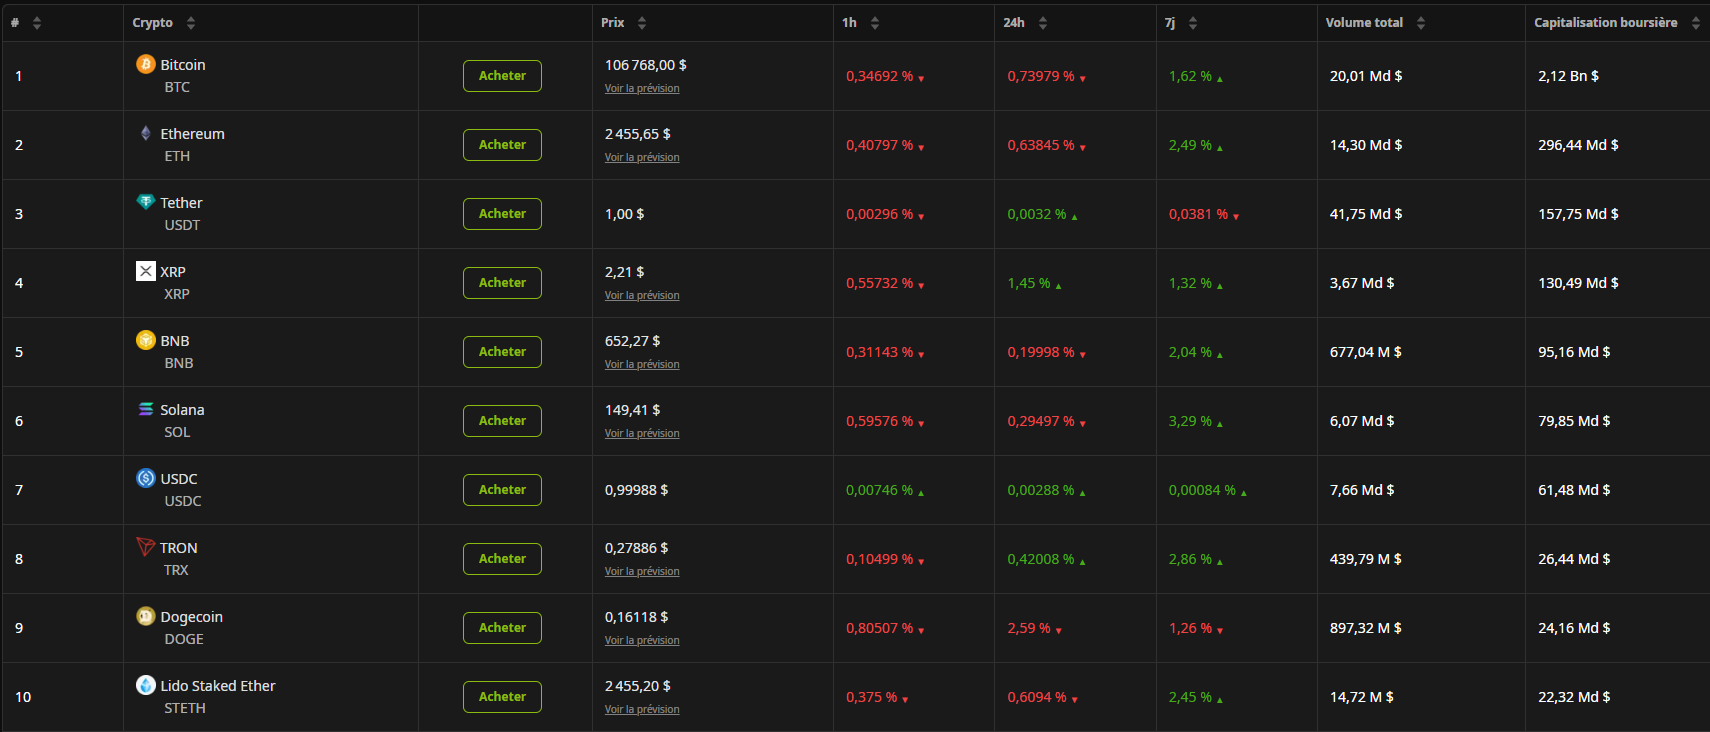Click the BNB logo icon
Screen dimensions: 1710x732
coord(146,340)
